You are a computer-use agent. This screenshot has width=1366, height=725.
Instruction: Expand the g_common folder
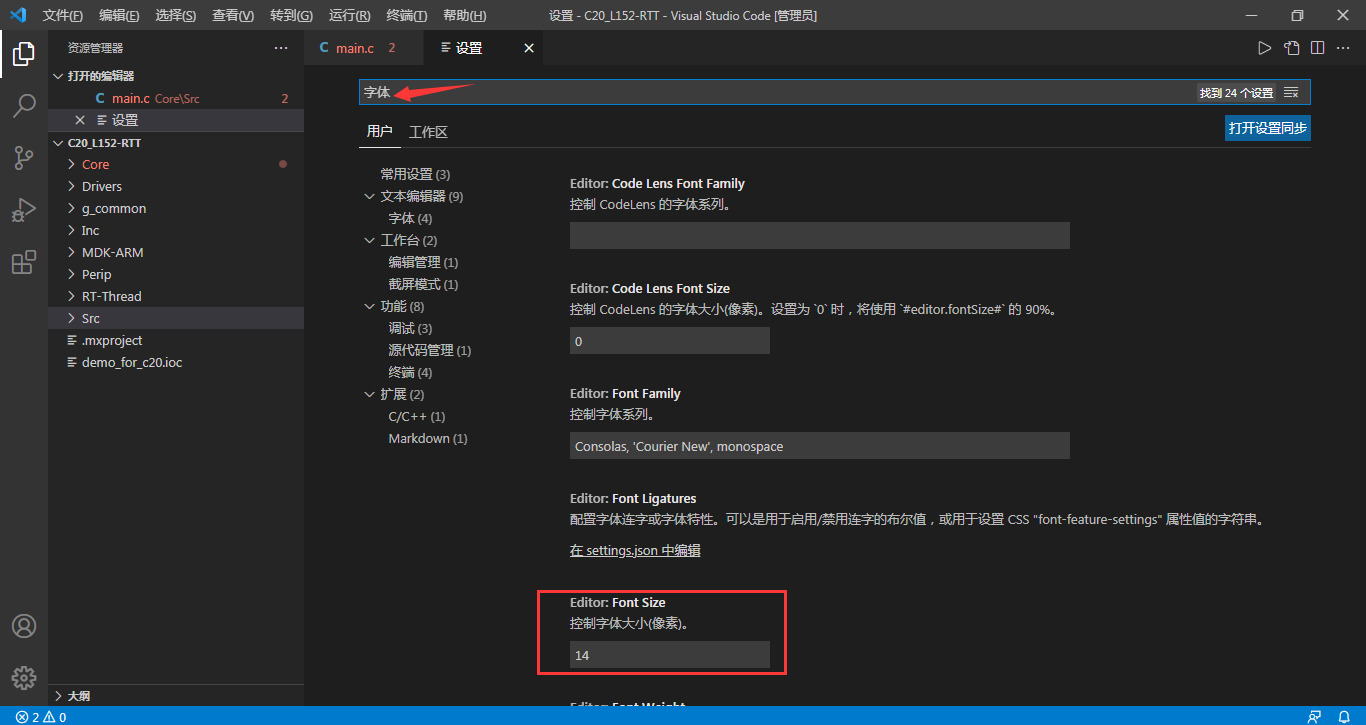pyautogui.click(x=176, y=208)
